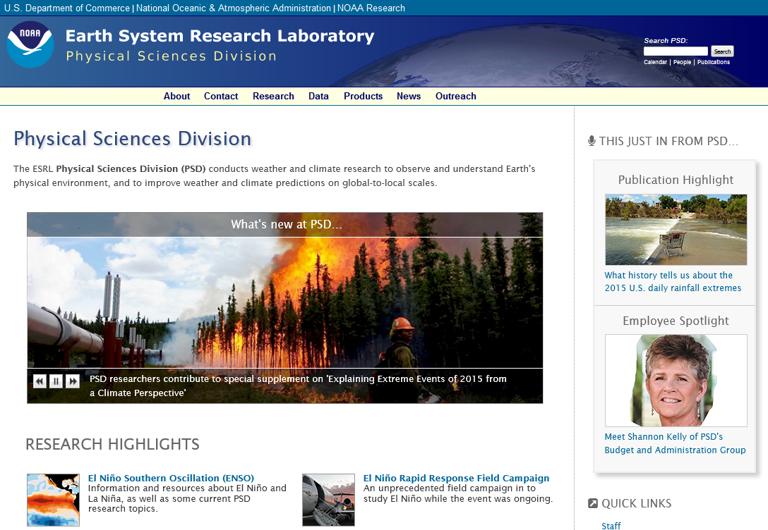Screen dimensions: 768x530
Task: Open the flooded street publication highlight image
Action: pyautogui.click(x=675, y=229)
